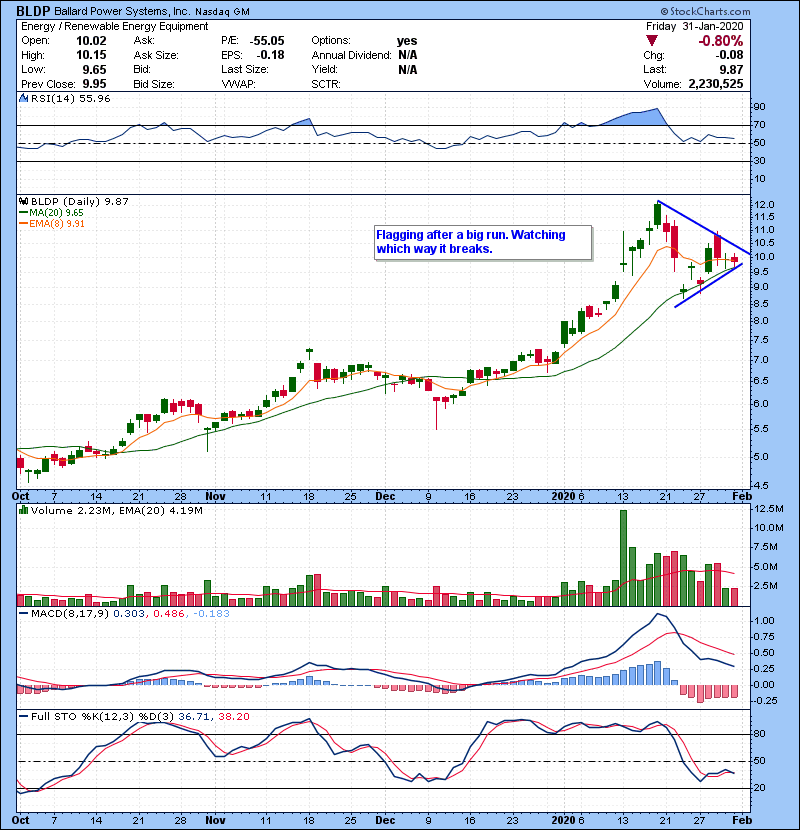
Task: Click the 'Flagging after a big run' annotation box
Action: [483, 242]
